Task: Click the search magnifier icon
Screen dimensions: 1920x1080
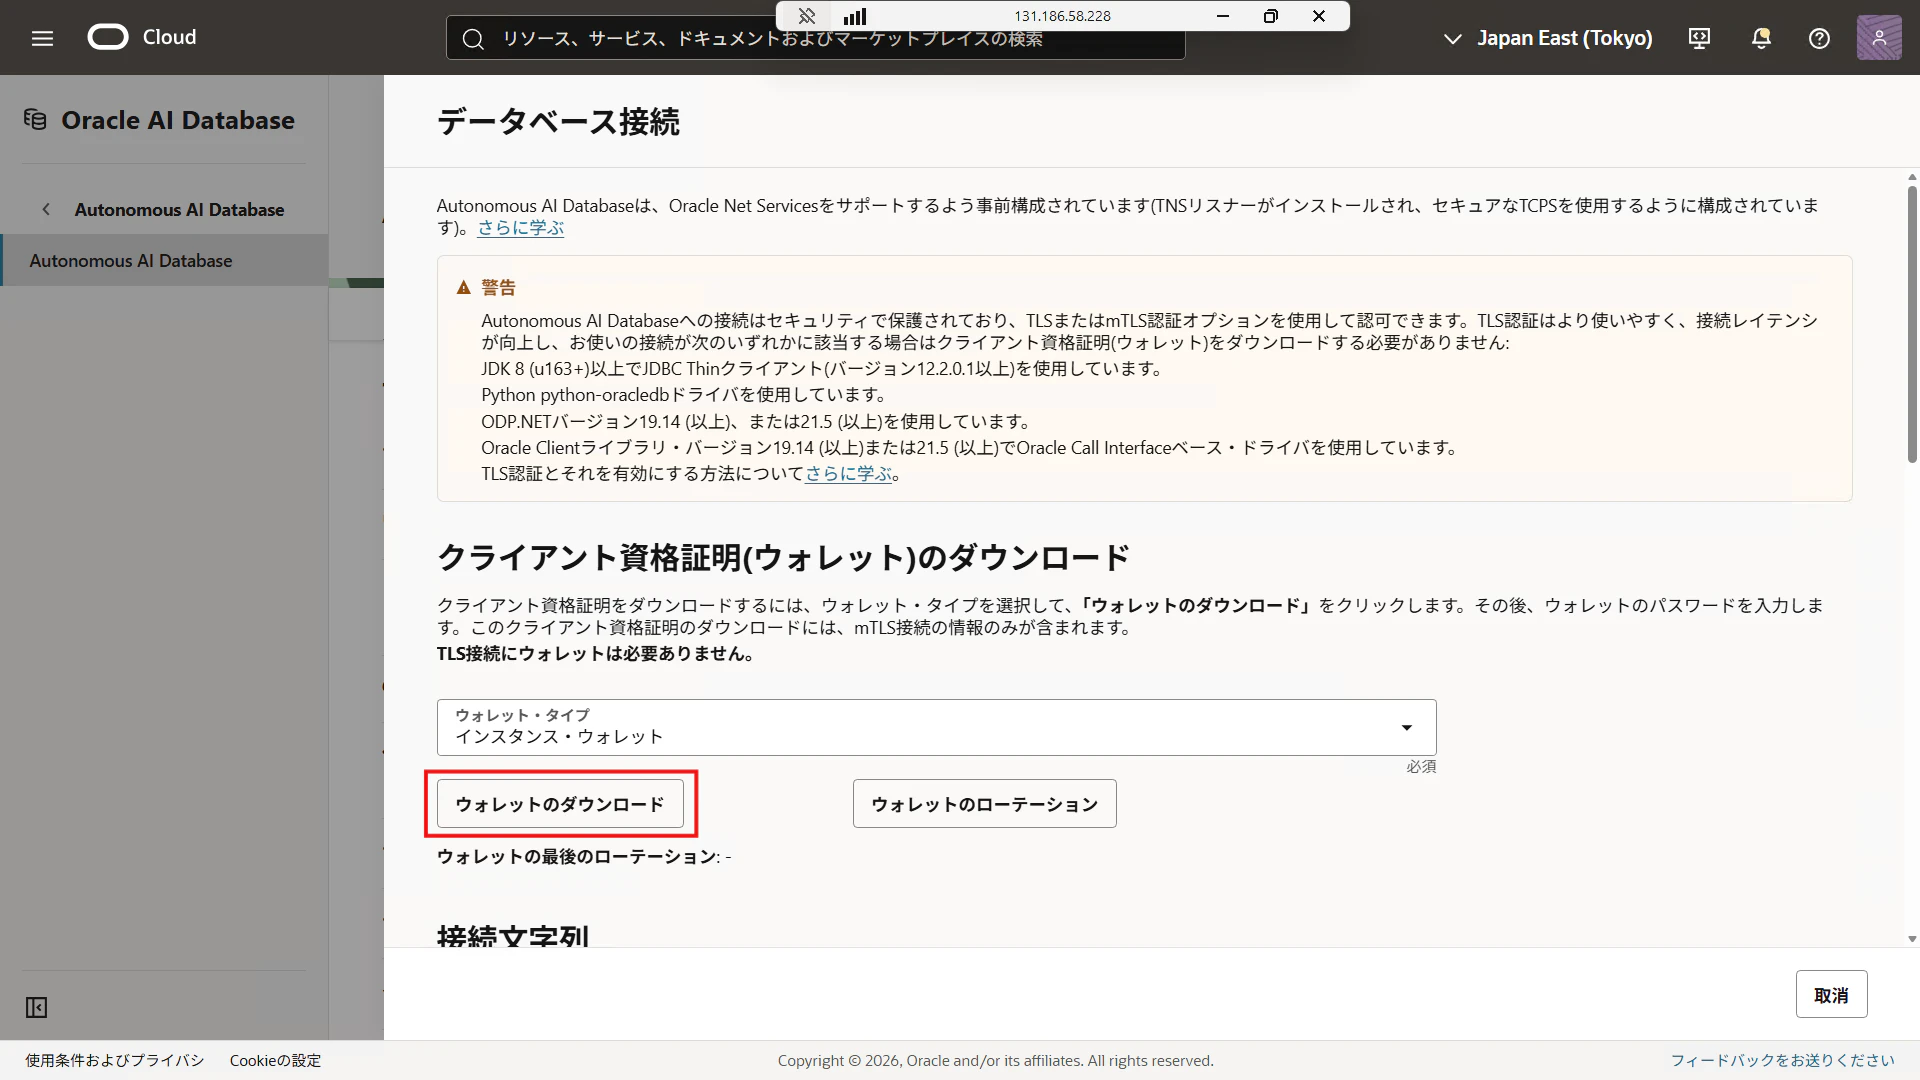Action: (473, 39)
